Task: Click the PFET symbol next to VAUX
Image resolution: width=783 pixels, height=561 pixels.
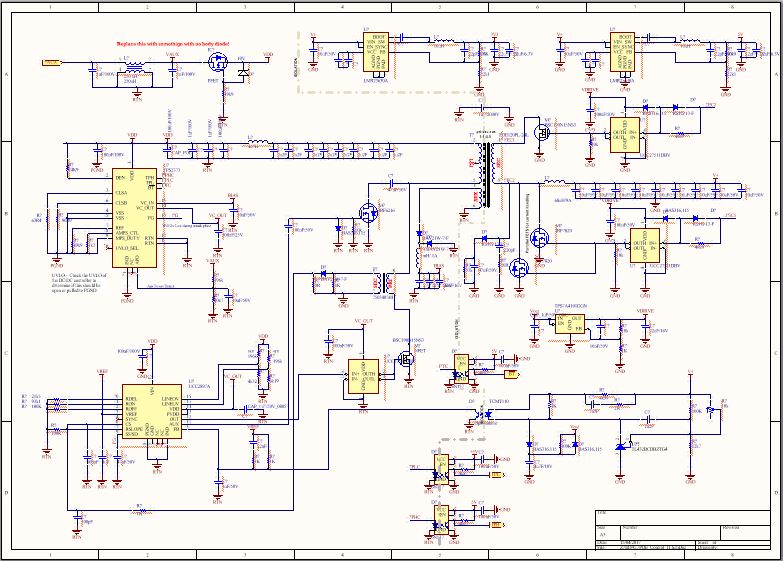Action: pos(218,61)
